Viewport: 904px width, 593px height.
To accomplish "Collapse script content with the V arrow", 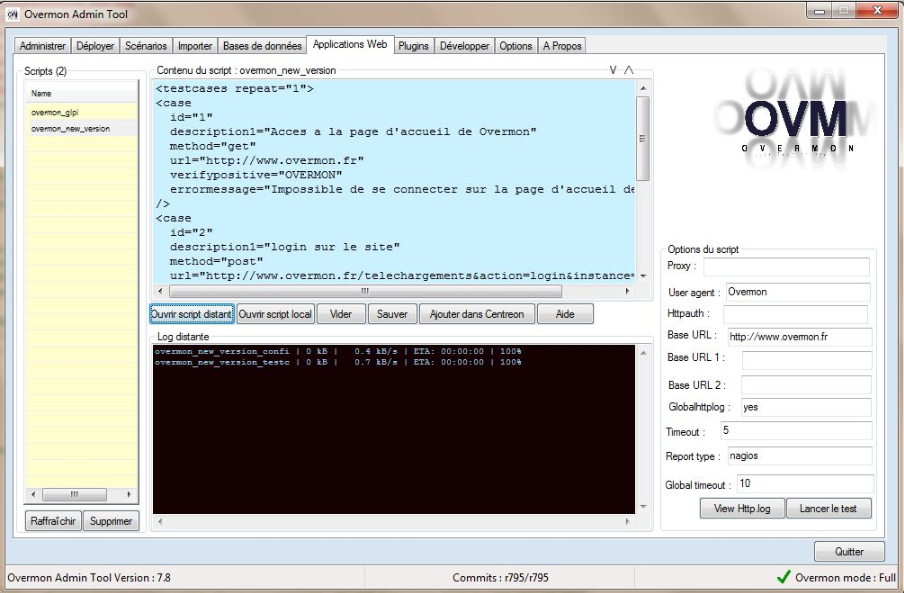I will [613, 71].
